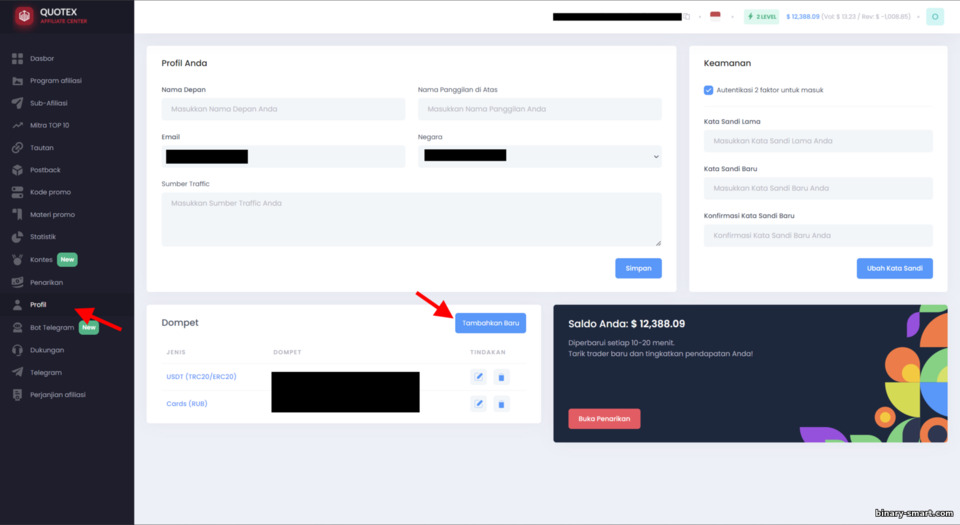Screen dimensions: 960x525
Task: Open the Cards (RUB) link
Action: (187, 404)
